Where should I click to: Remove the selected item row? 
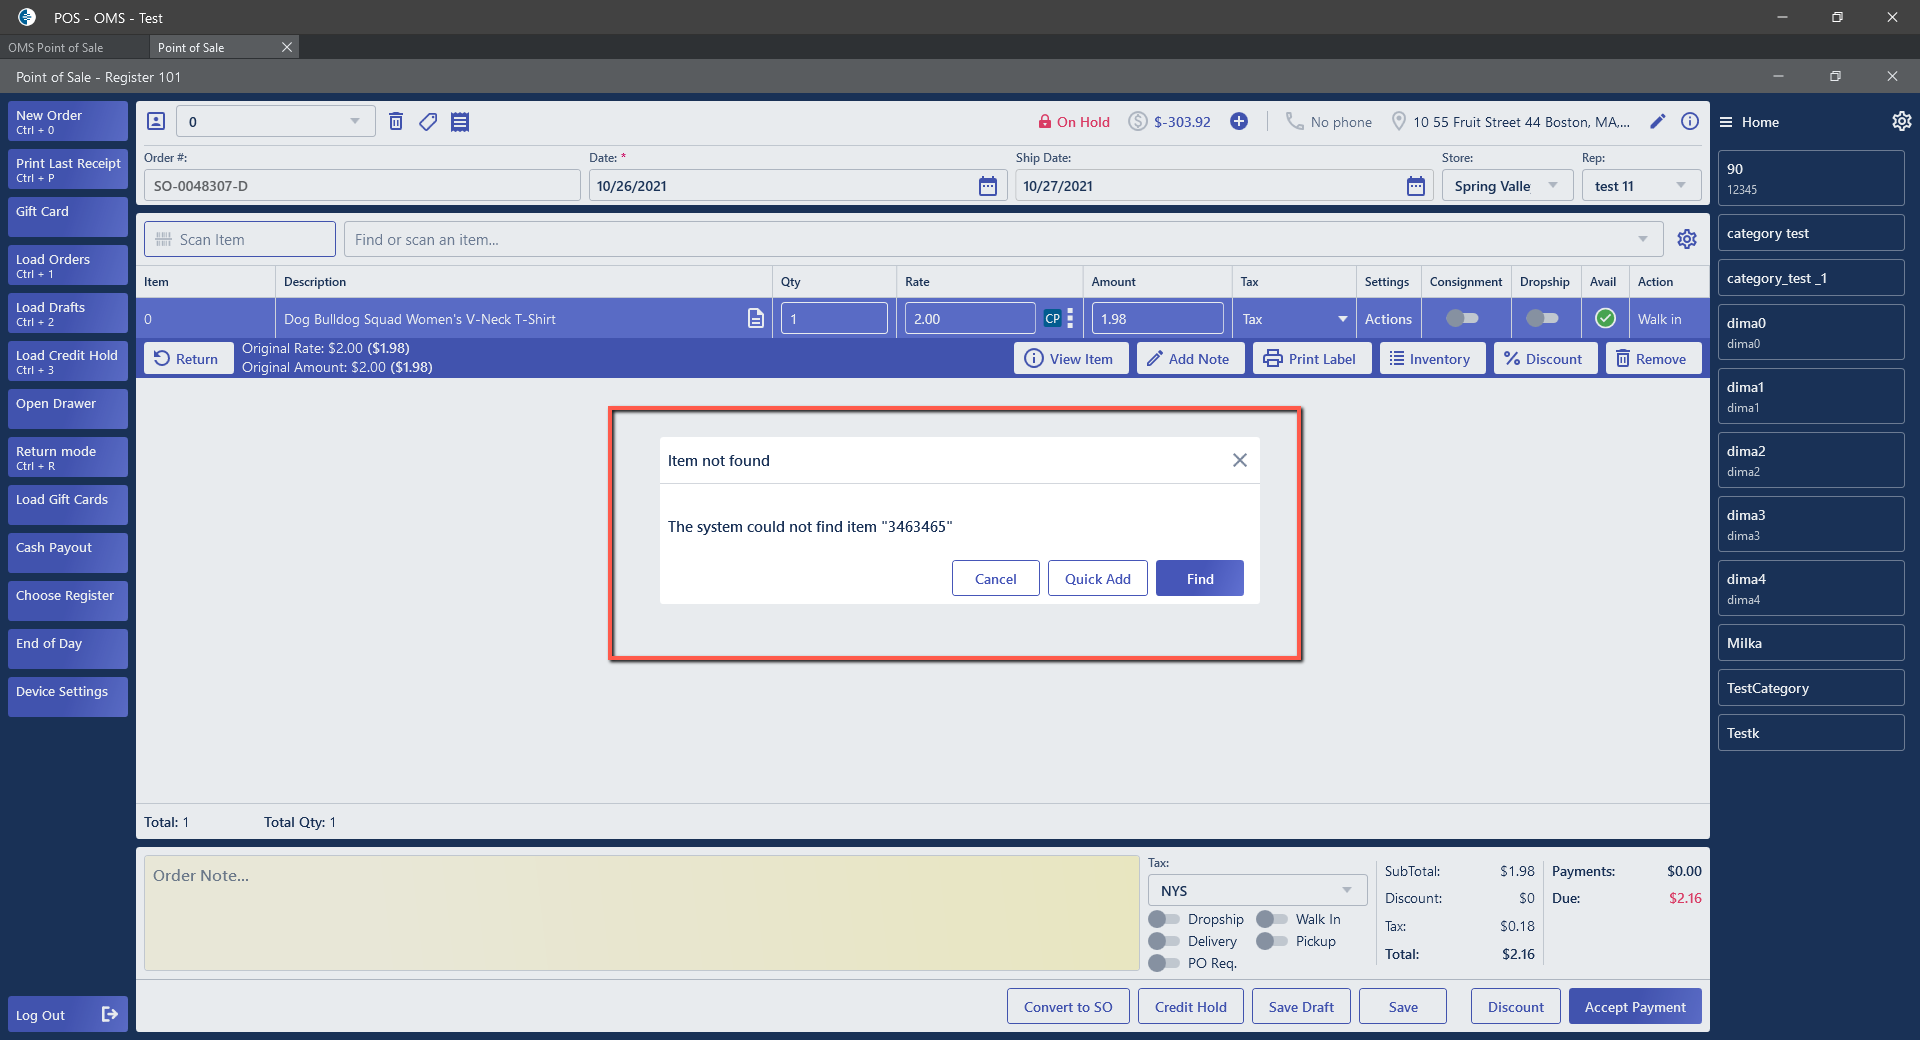pos(1653,358)
